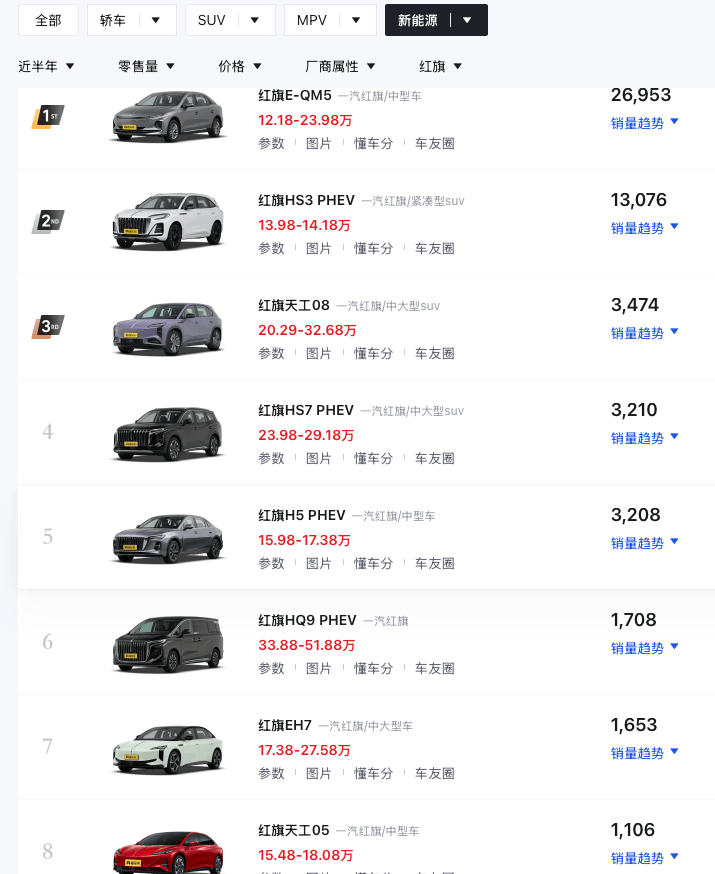Open the purple 红旗天工08 car image
This screenshot has height=874, width=715.
point(166,326)
